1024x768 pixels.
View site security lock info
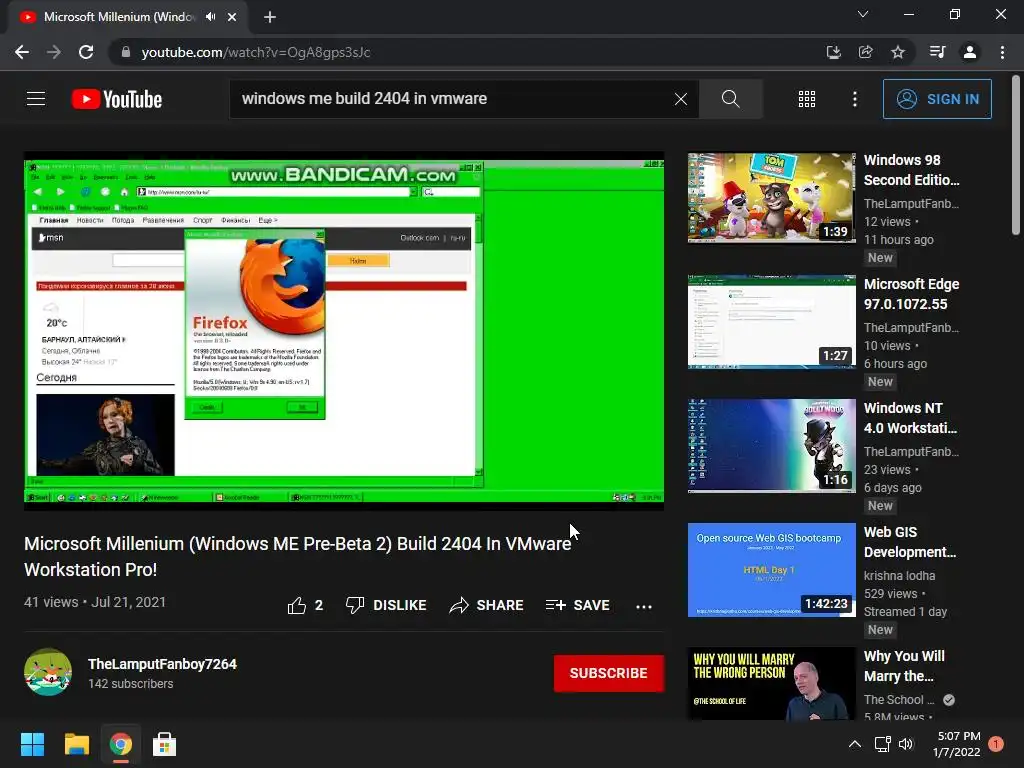125,52
